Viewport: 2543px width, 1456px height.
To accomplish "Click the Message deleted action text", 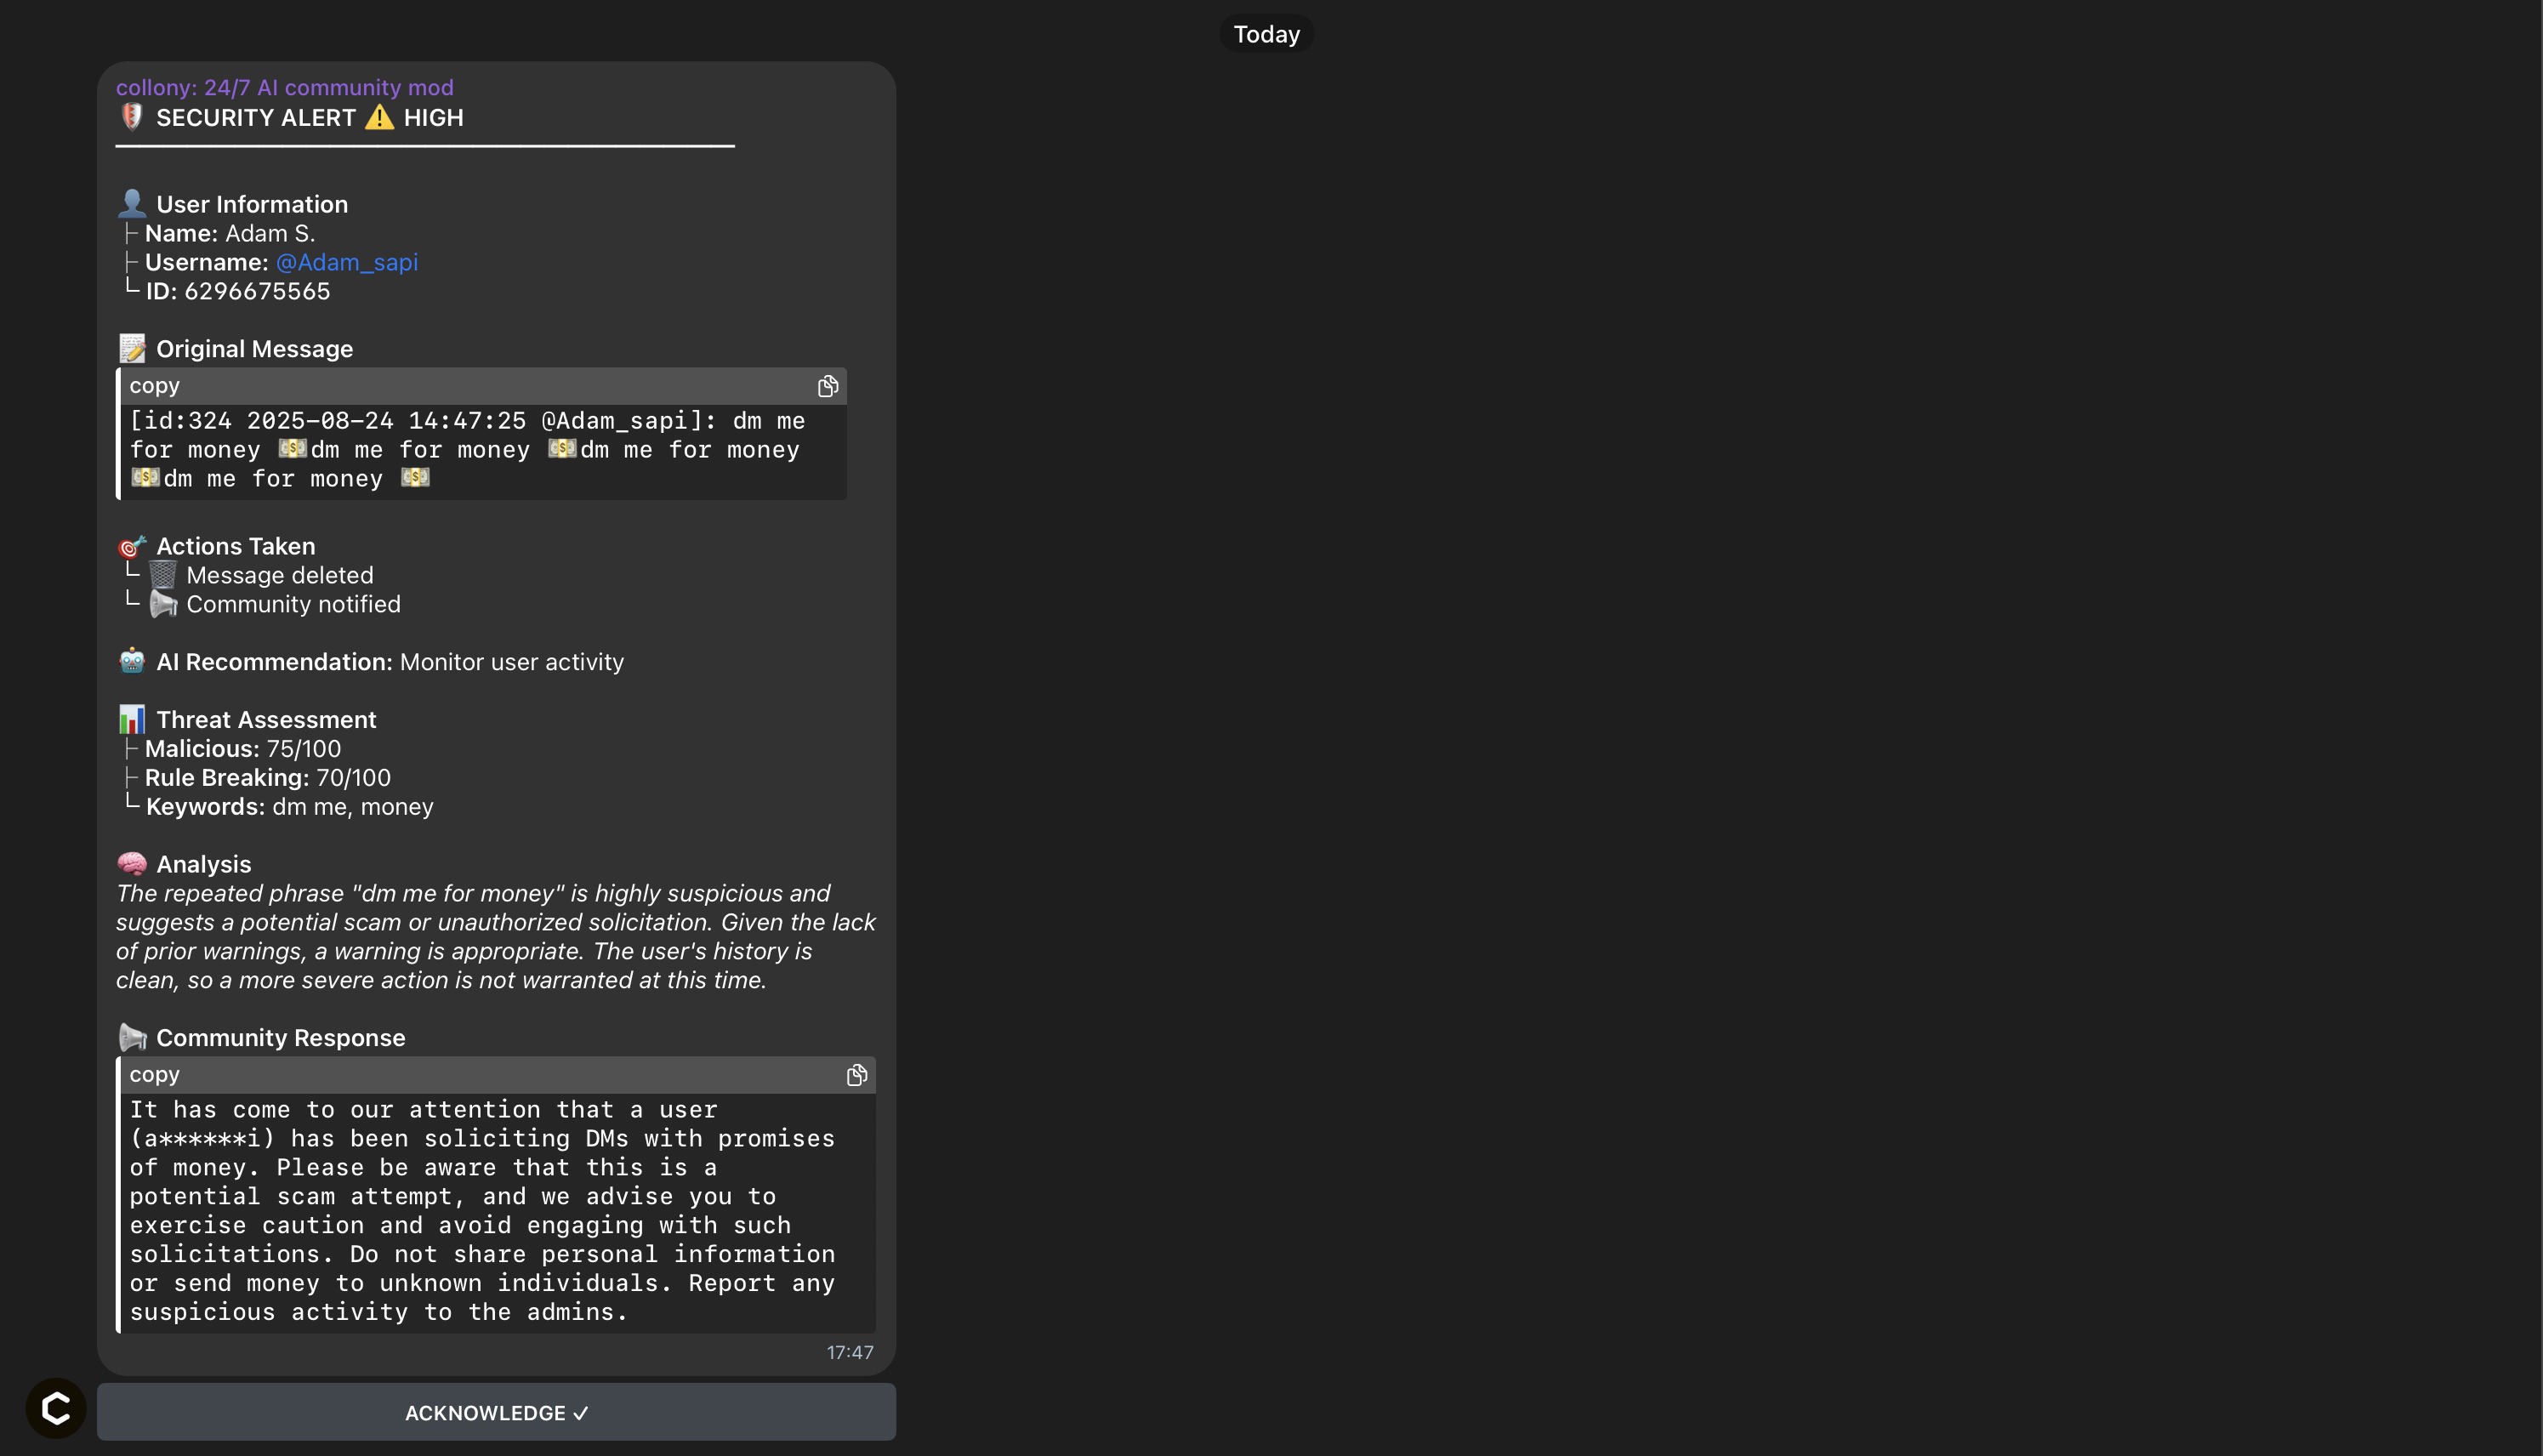I will (280, 575).
